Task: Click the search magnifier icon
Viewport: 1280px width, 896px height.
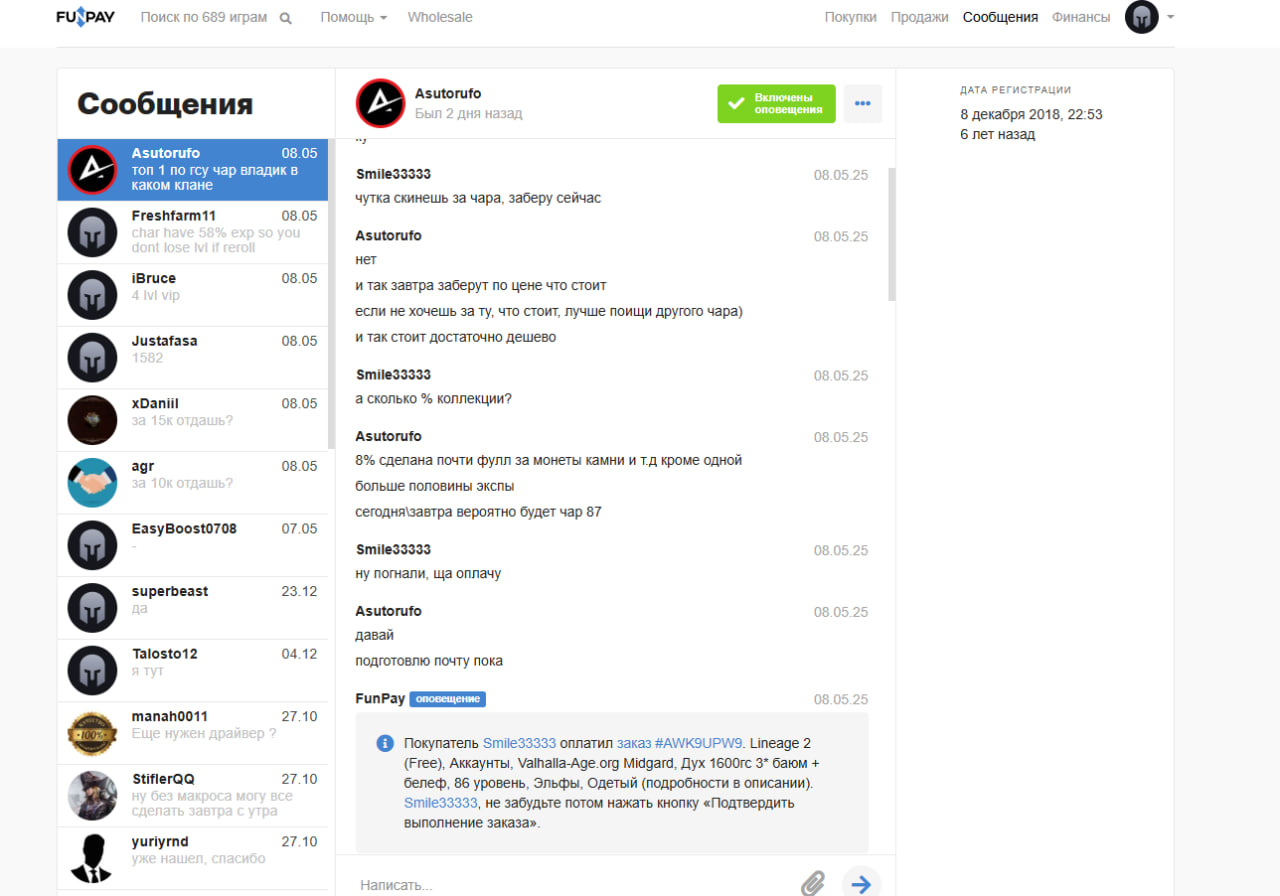Action: (x=286, y=18)
